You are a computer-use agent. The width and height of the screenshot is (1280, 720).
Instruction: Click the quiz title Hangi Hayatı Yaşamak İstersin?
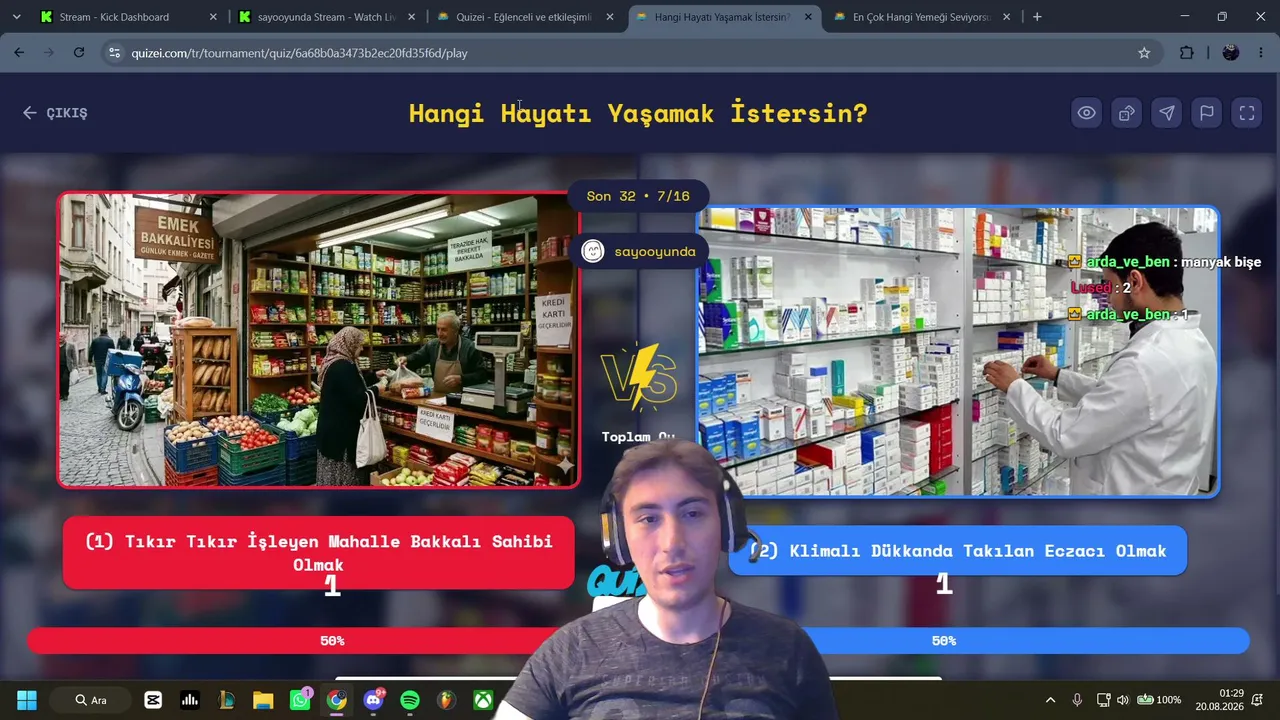[638, 113]
